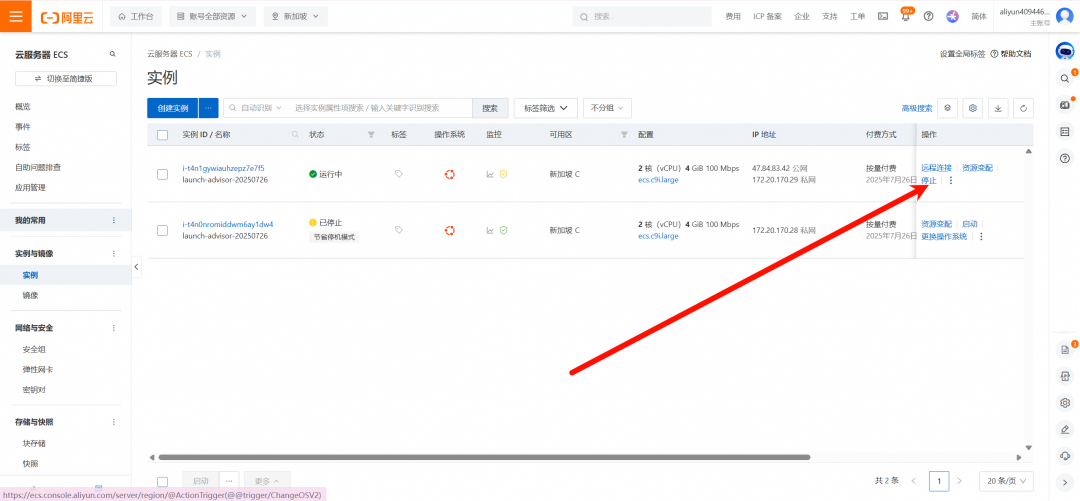Click search icon in instance ID column header

click(295, 134)
